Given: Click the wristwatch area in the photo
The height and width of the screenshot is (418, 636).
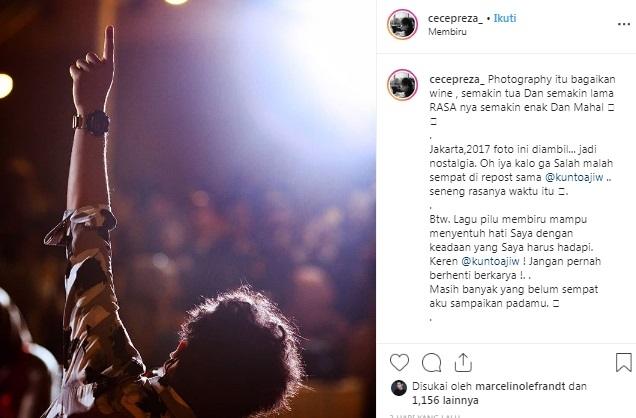Looking at the screenshot, I should 92,123.
